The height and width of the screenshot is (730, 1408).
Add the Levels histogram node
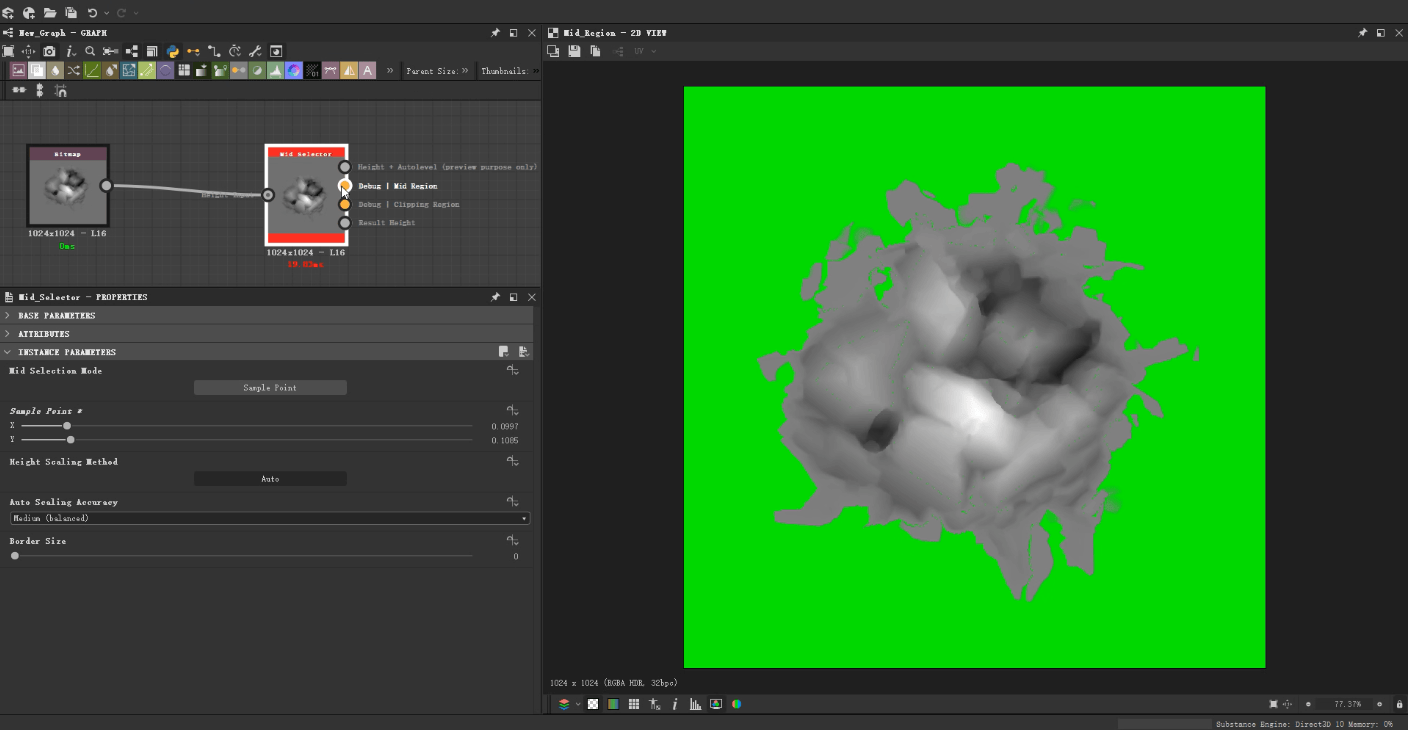coord(275,70)
